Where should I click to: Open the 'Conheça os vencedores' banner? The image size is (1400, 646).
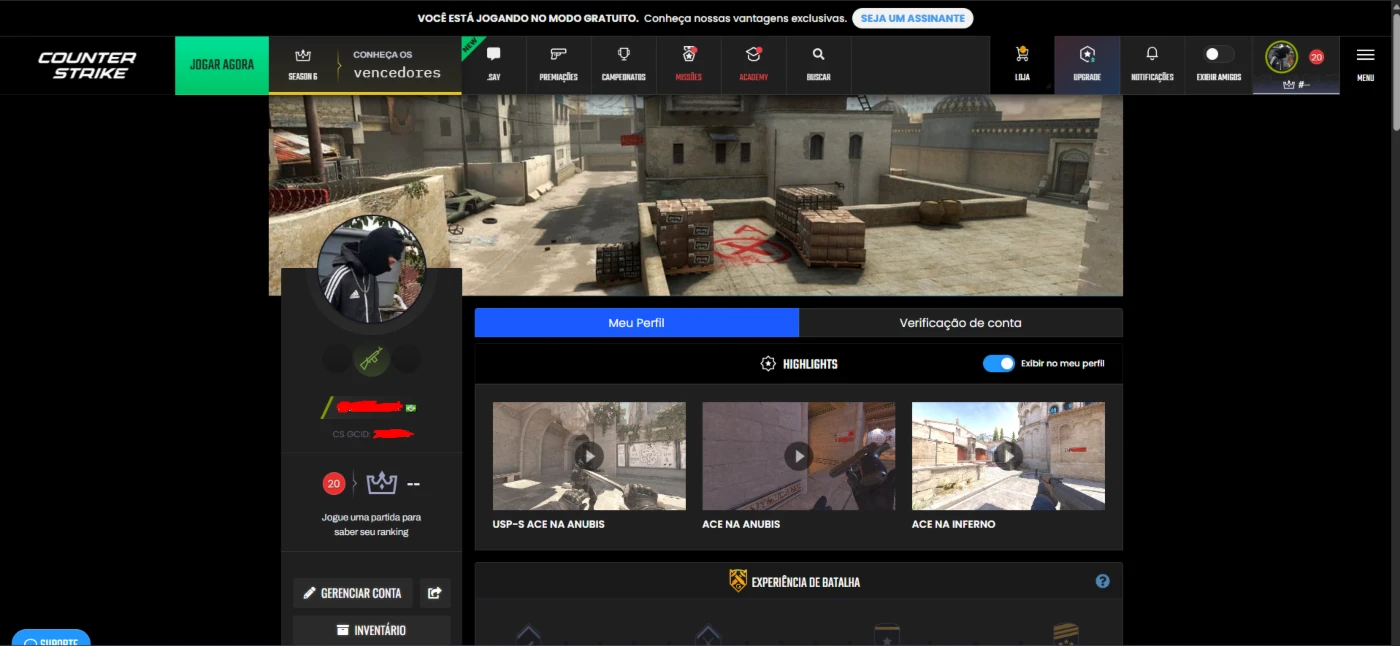tap(397, 65)
